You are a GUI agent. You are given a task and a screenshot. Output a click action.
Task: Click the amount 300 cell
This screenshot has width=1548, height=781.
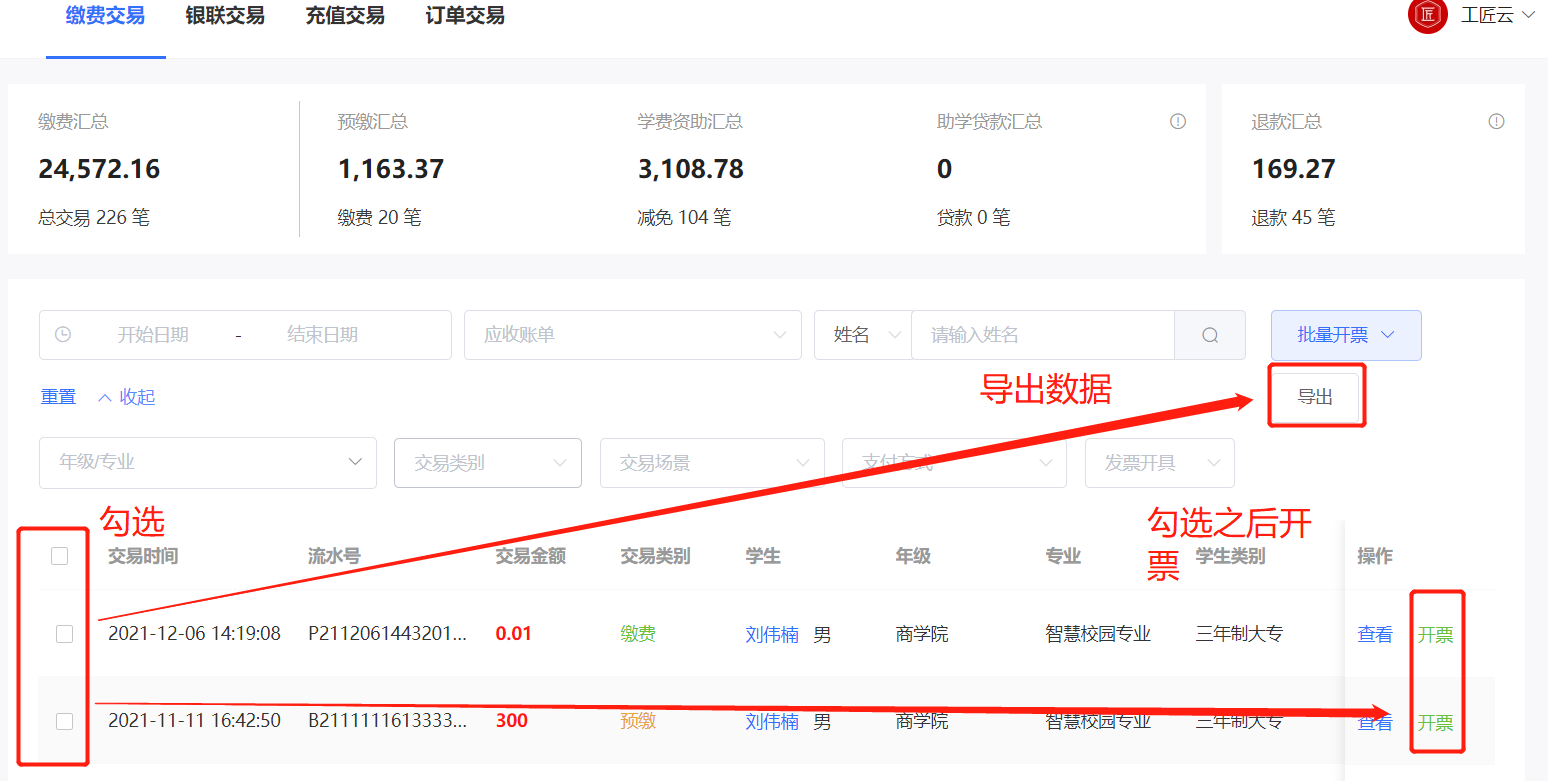[512, 721]
